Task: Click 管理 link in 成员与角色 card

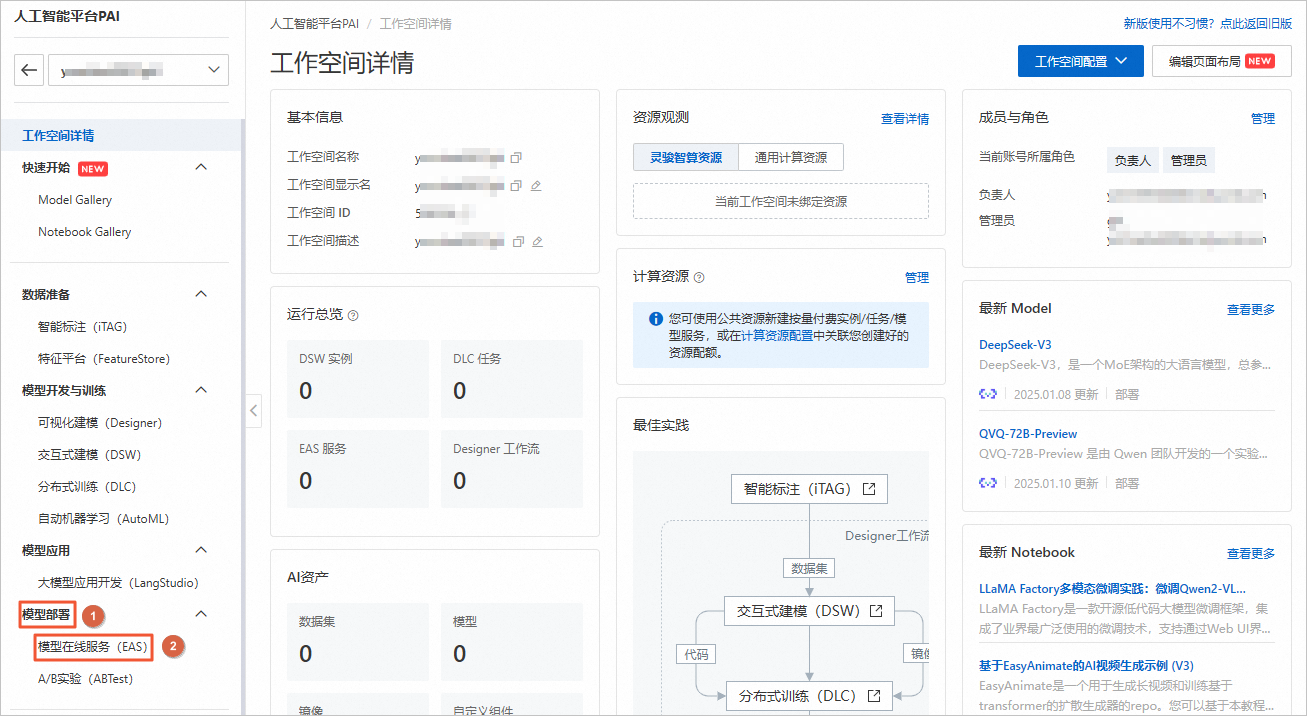Action: 1263,119
